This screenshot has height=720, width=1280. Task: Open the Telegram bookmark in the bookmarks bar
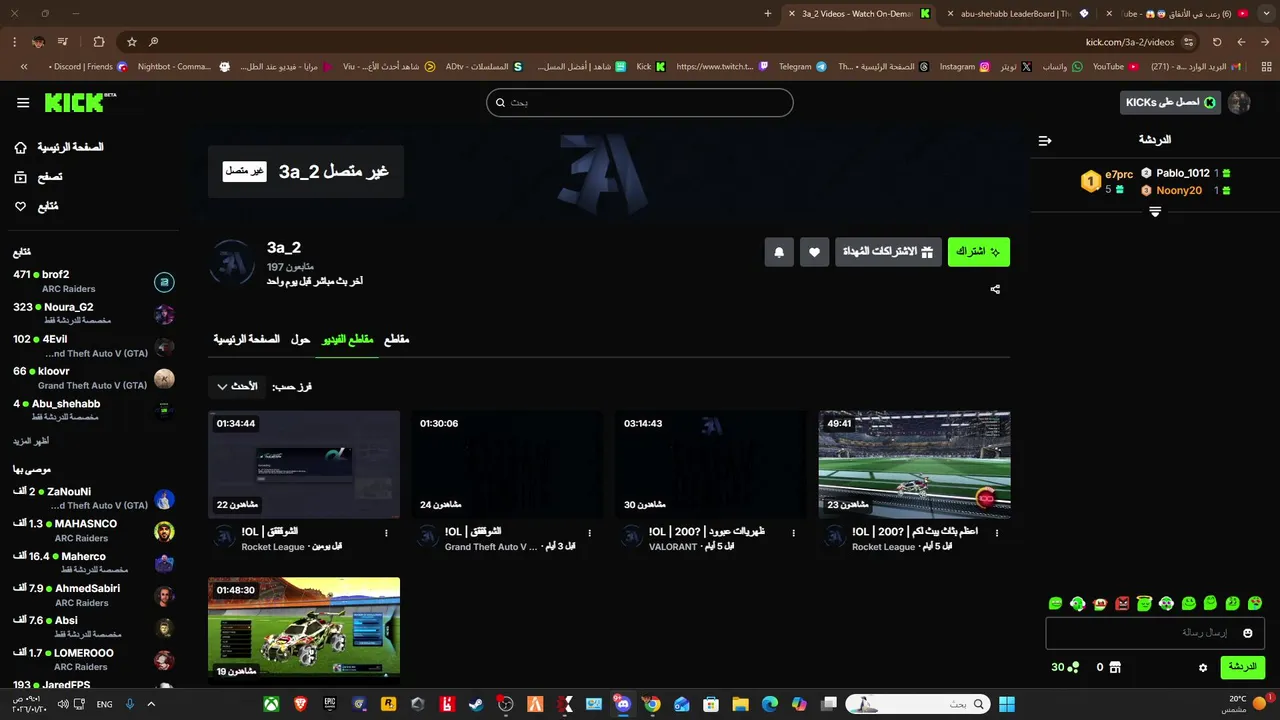coord(802,67)
